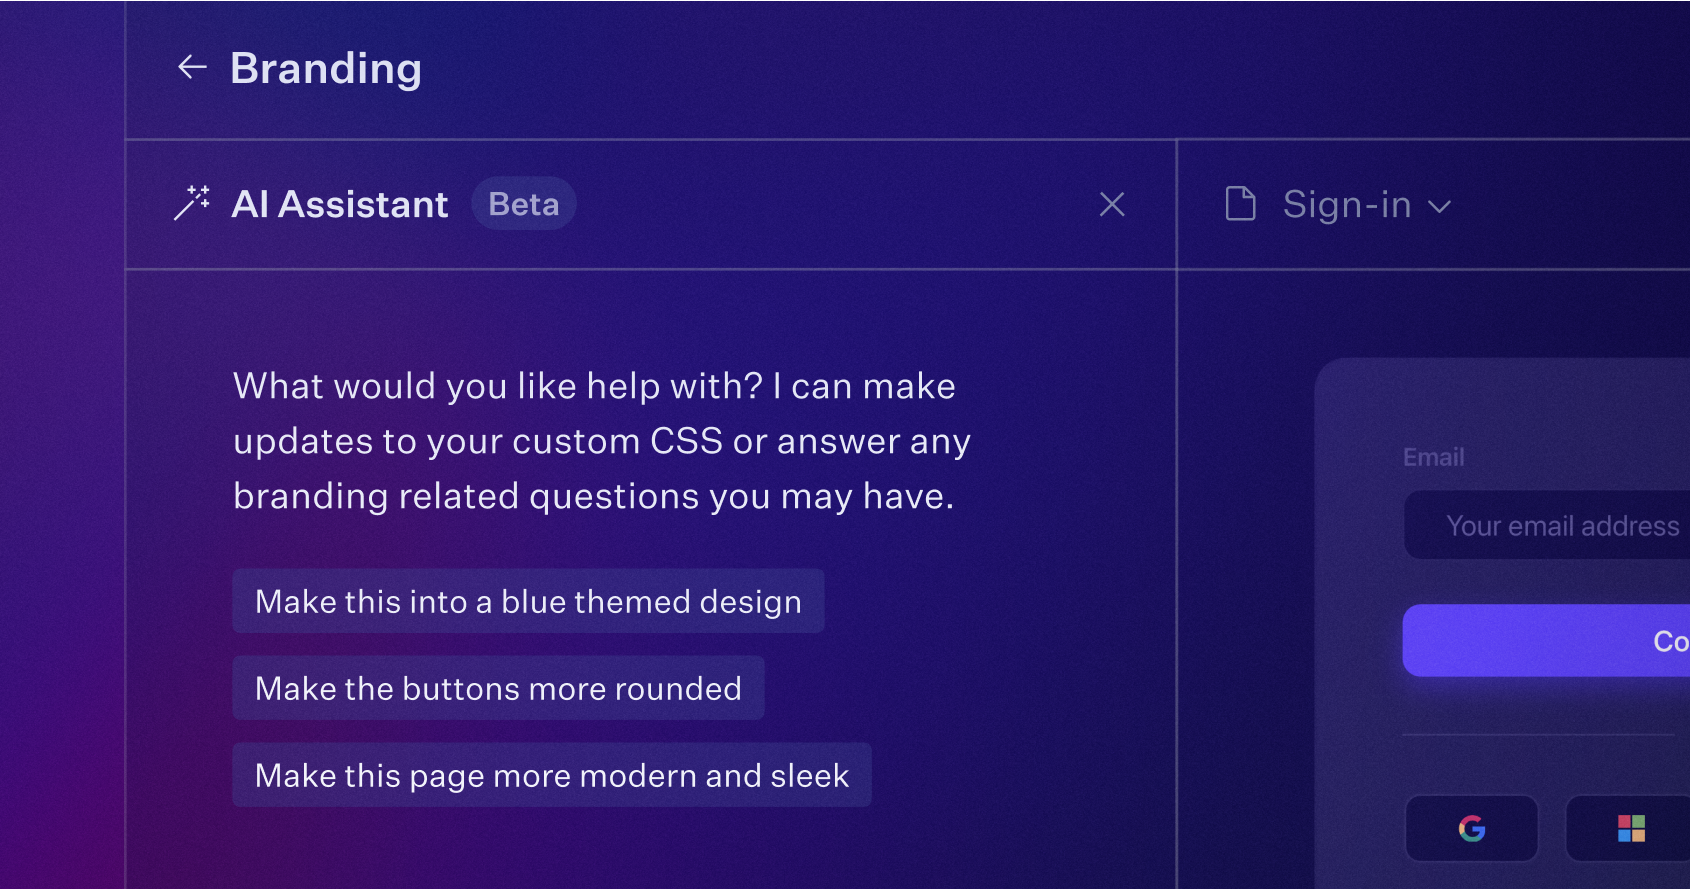Choose suggestion Make this page more modern and sleek
Screen dimensions: 1690x889
click(x=551, y=775)
